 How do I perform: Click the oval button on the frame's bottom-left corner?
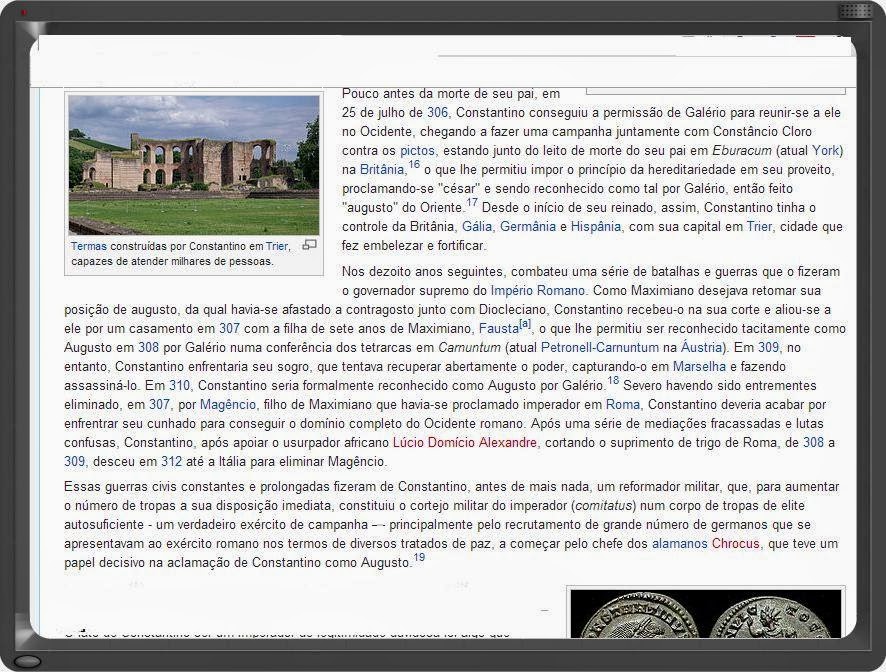27,661
